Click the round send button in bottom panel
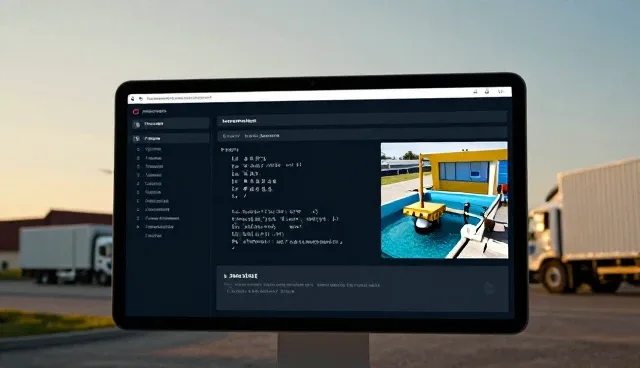Viewport: 640px width, 368px height. (489, 288)
